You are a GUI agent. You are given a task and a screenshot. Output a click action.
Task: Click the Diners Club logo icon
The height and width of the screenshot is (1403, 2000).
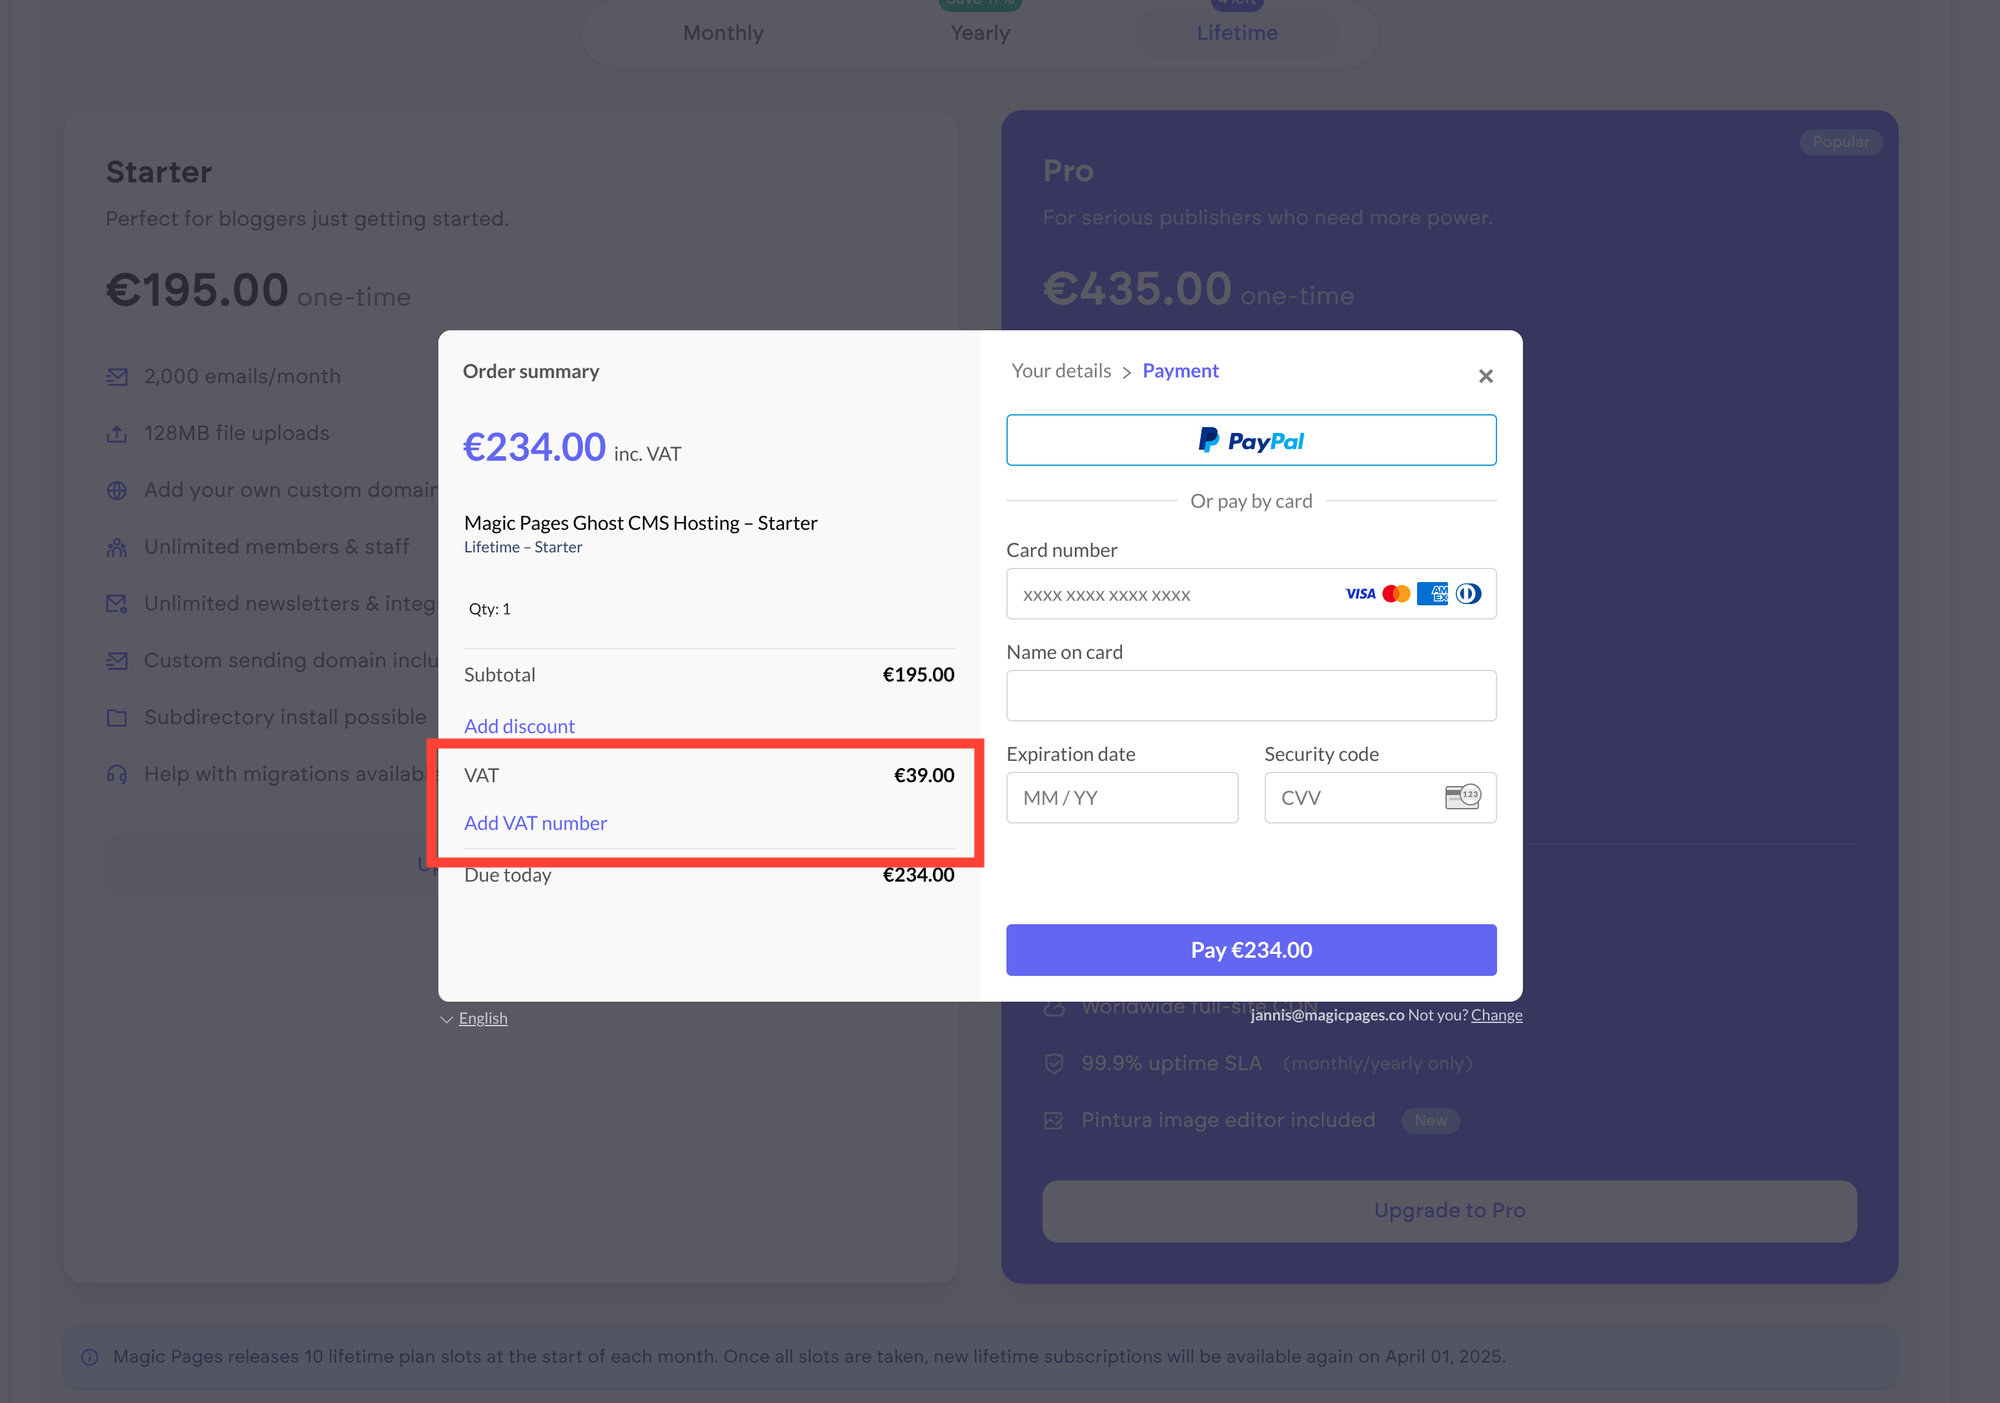pyautogui.click(x=1468, y=594)
